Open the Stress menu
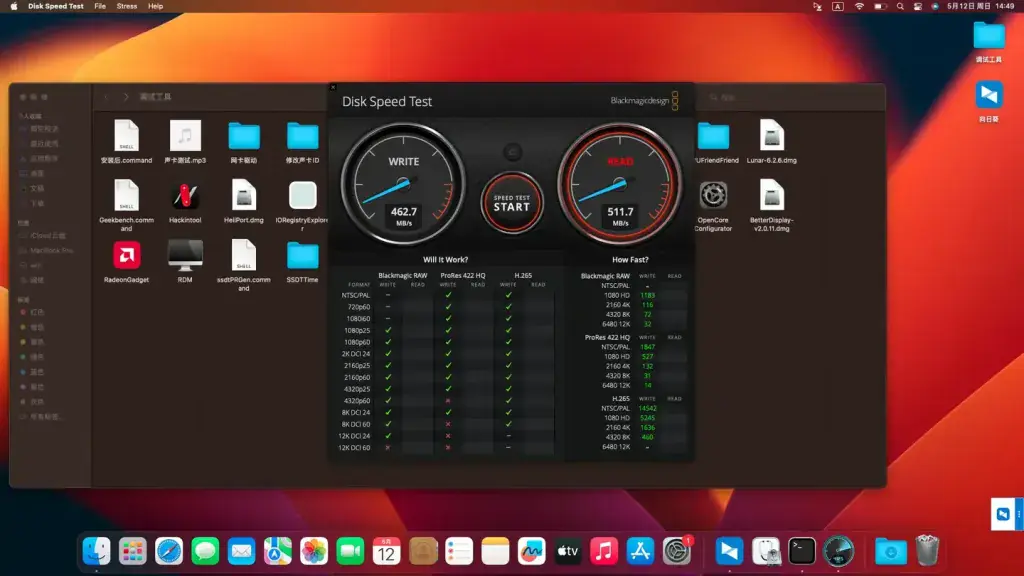This screenshot has width=1024, height=576. [x=127, y=6]
